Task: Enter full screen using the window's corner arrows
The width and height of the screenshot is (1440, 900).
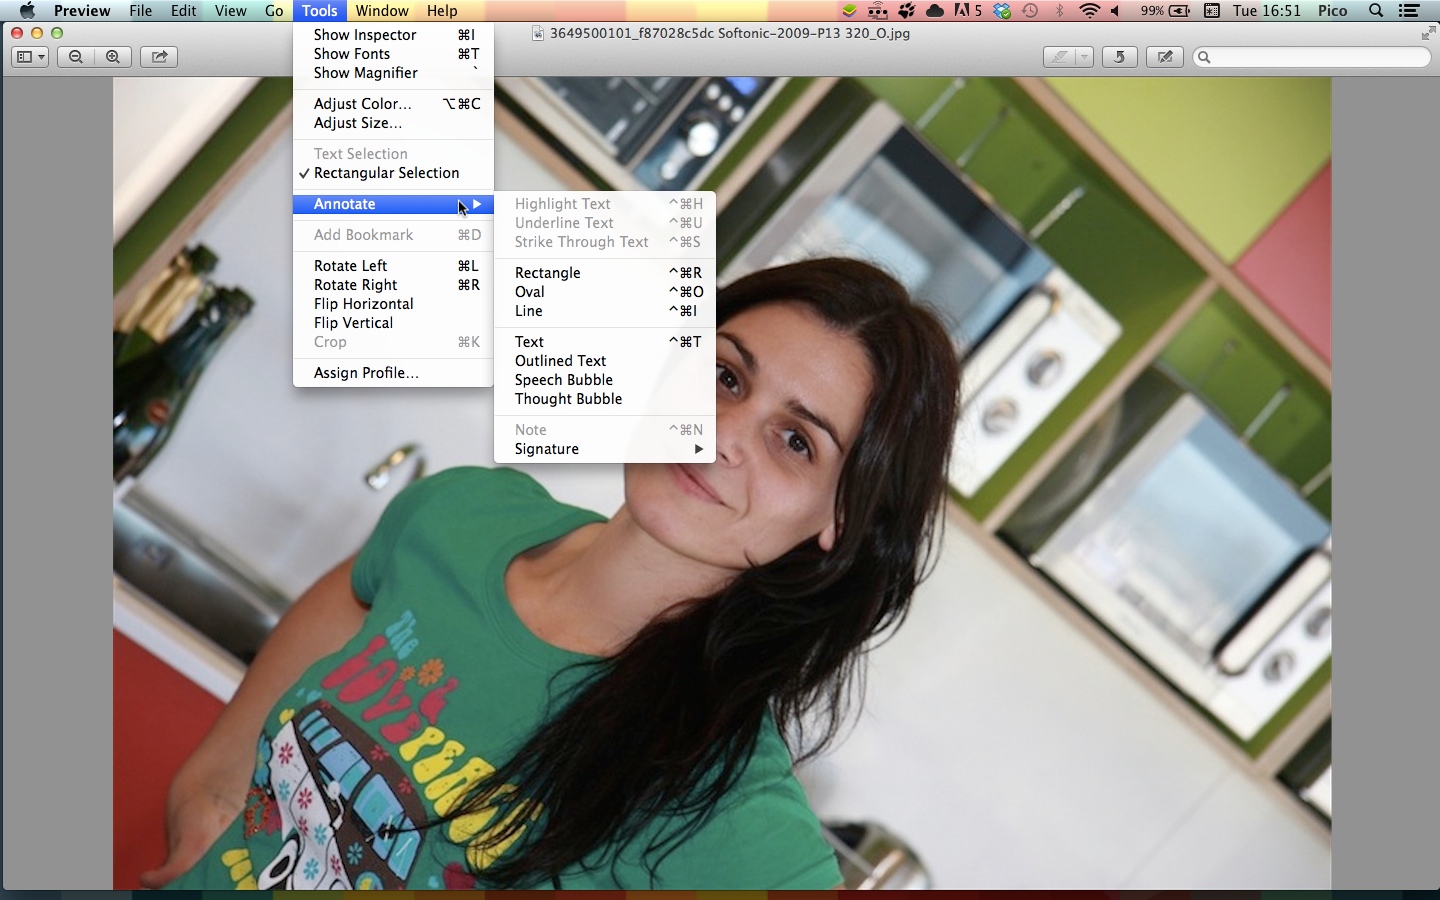Action: (1427, 34)
